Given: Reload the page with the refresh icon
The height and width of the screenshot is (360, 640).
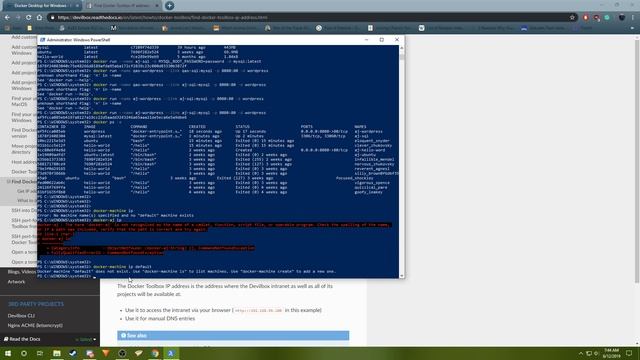Looking at the screenshot, I should [x=28, y=18].
